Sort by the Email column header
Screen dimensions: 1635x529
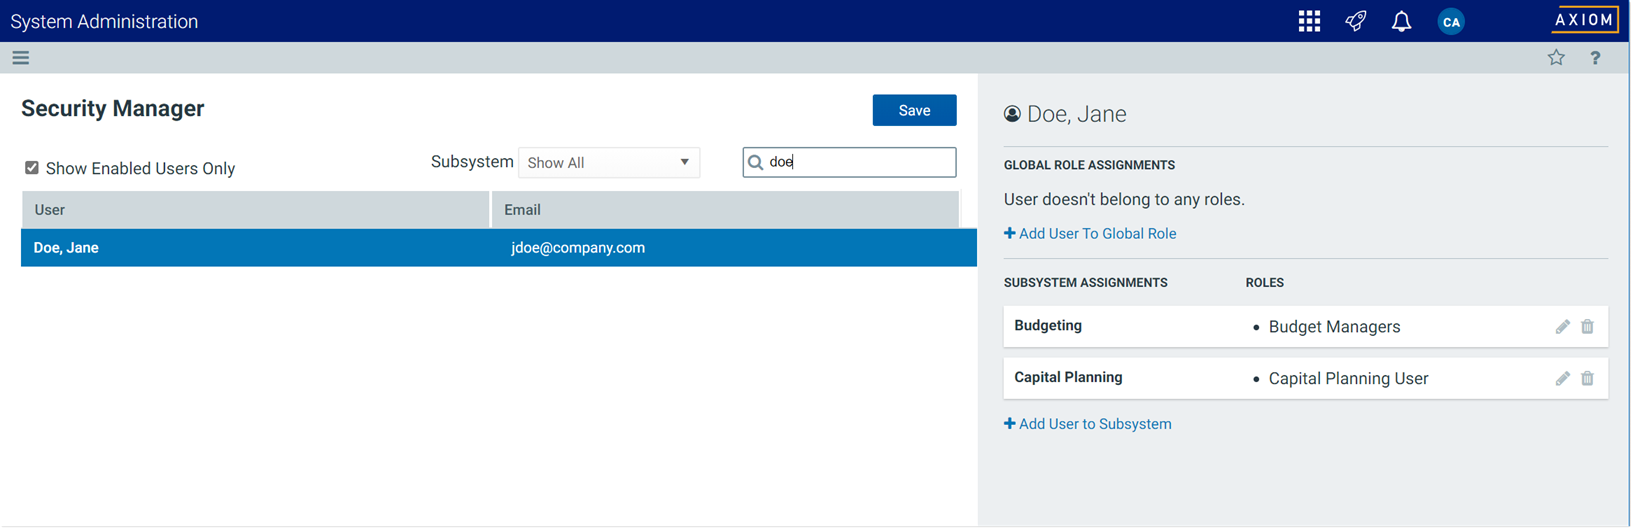tap(725, 210)
